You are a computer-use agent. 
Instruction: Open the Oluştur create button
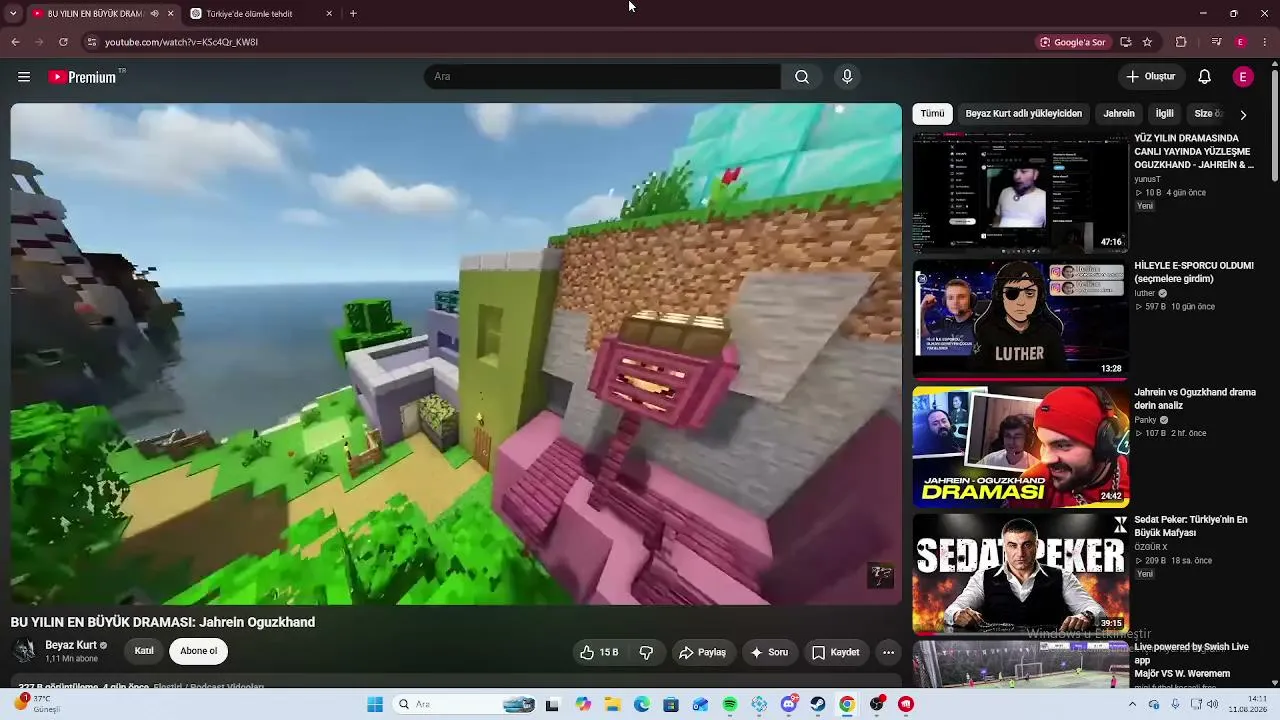1151,77
